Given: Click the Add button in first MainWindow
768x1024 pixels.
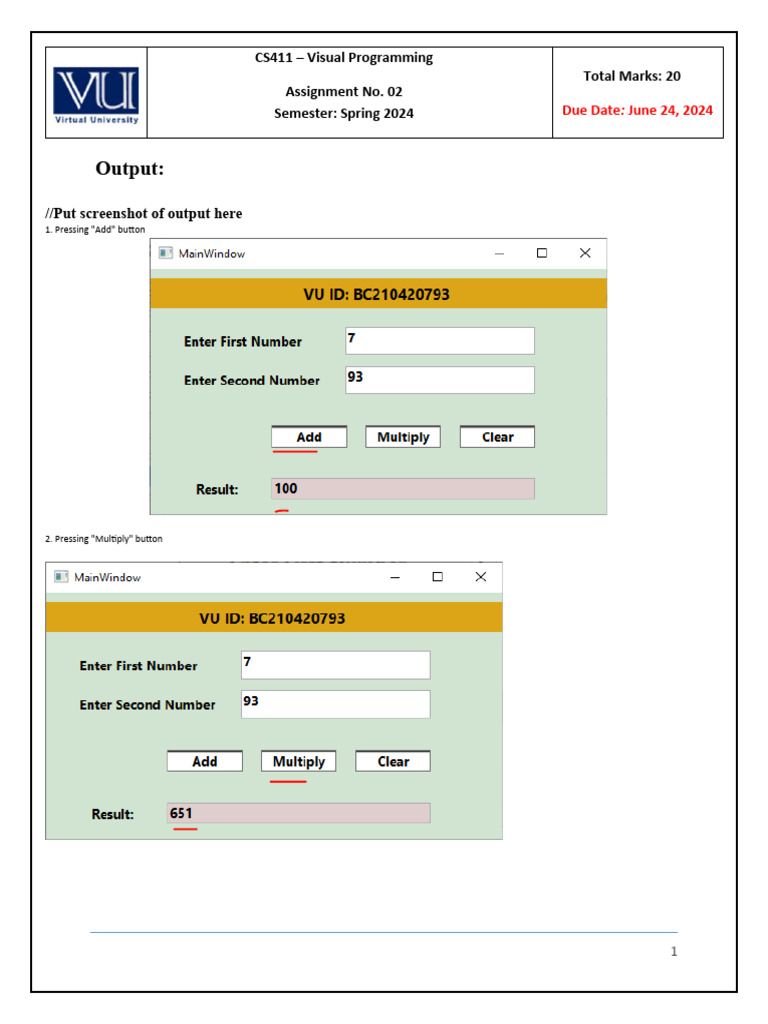Looking at the screenshot, I should pos(309,437).
